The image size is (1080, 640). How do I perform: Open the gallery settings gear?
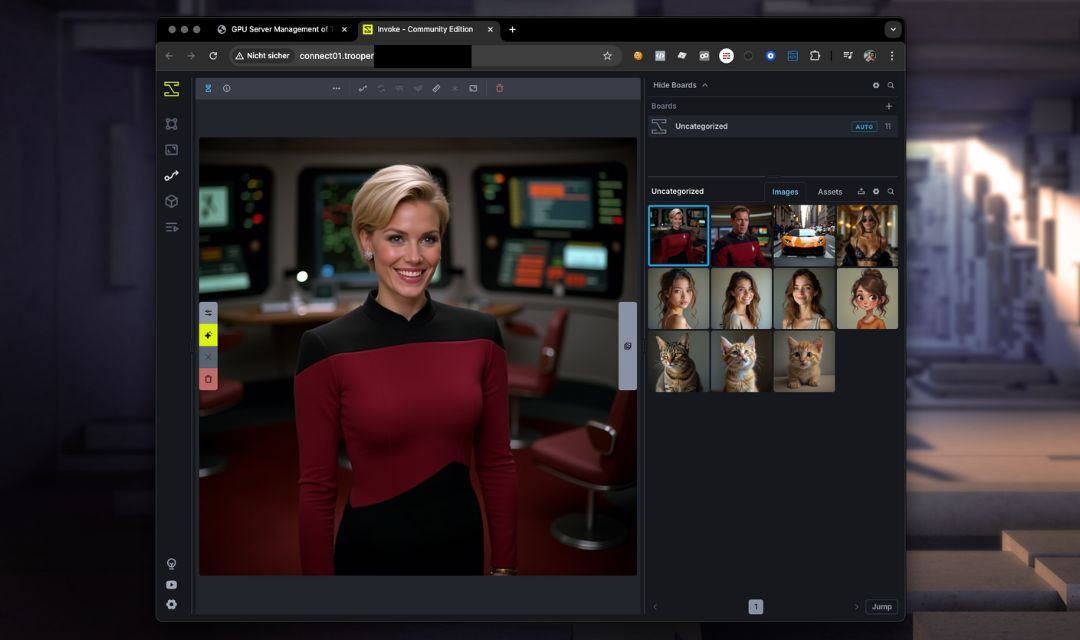pyautogui.click(x=876, y=191)
